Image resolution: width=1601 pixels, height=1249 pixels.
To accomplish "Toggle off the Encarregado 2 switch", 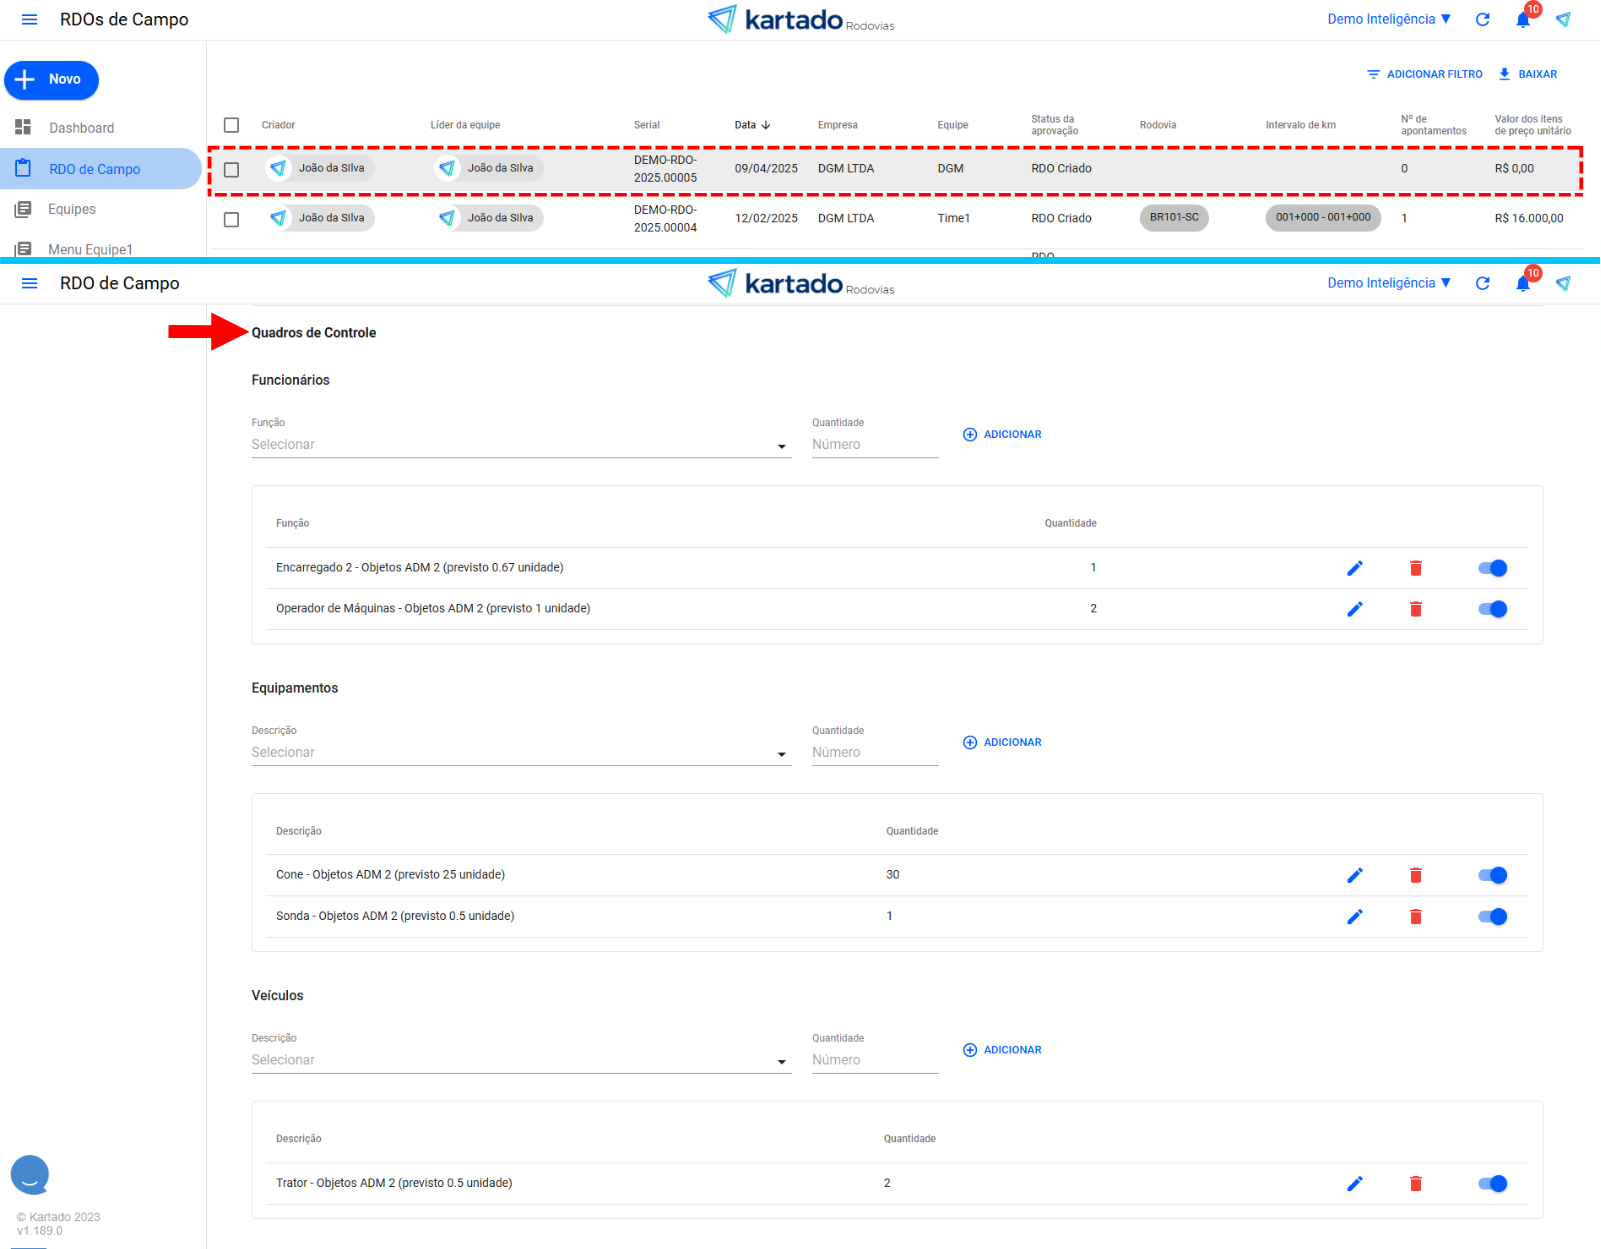I will click(1492, 568).
